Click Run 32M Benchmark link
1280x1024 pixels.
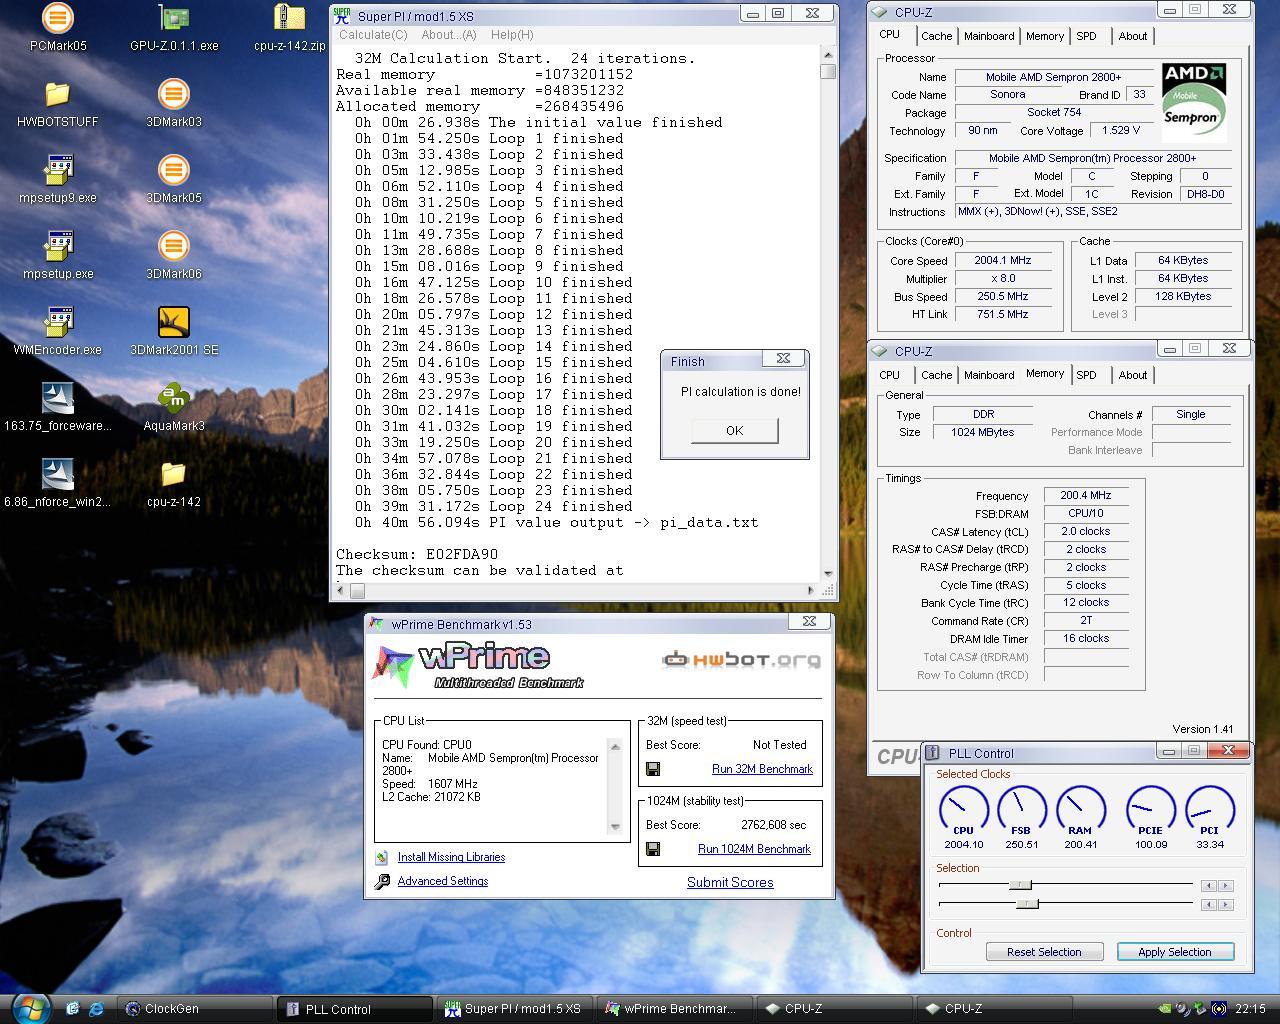click(762, 769)
